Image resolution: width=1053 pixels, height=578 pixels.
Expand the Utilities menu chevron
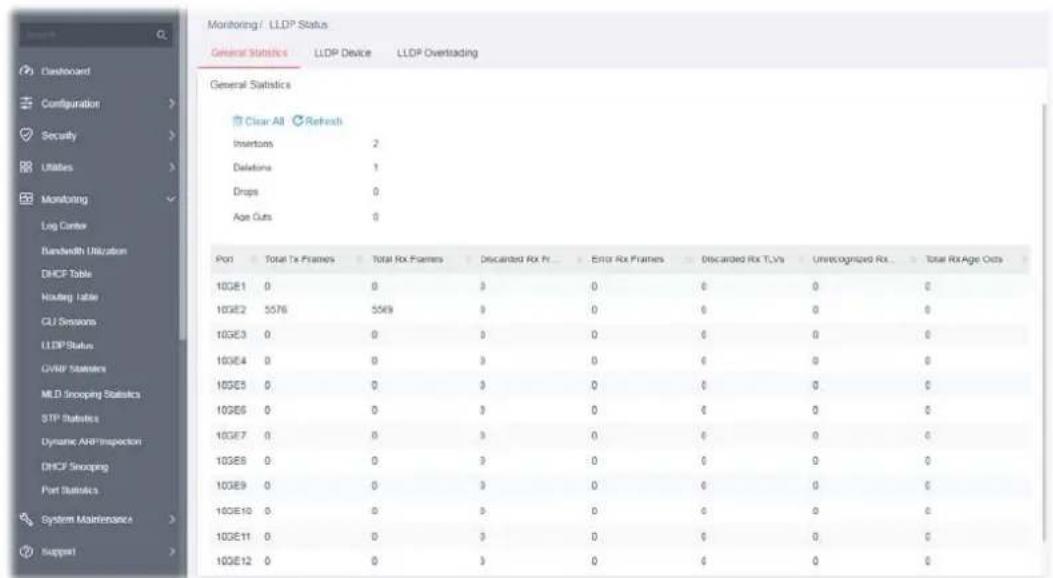[171, 167]
